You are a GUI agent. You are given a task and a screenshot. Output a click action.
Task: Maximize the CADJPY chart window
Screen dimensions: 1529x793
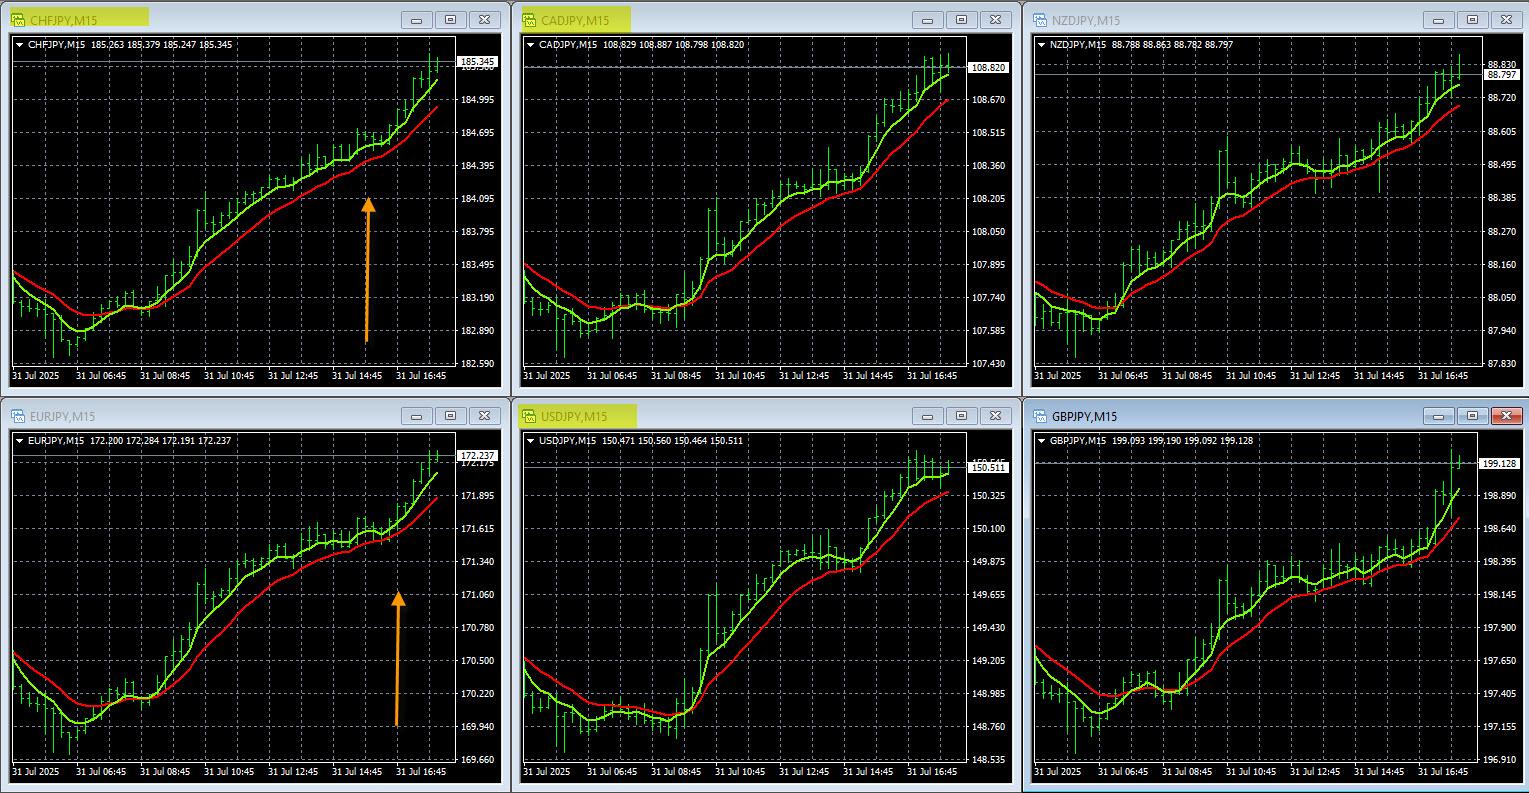(961, 18)
